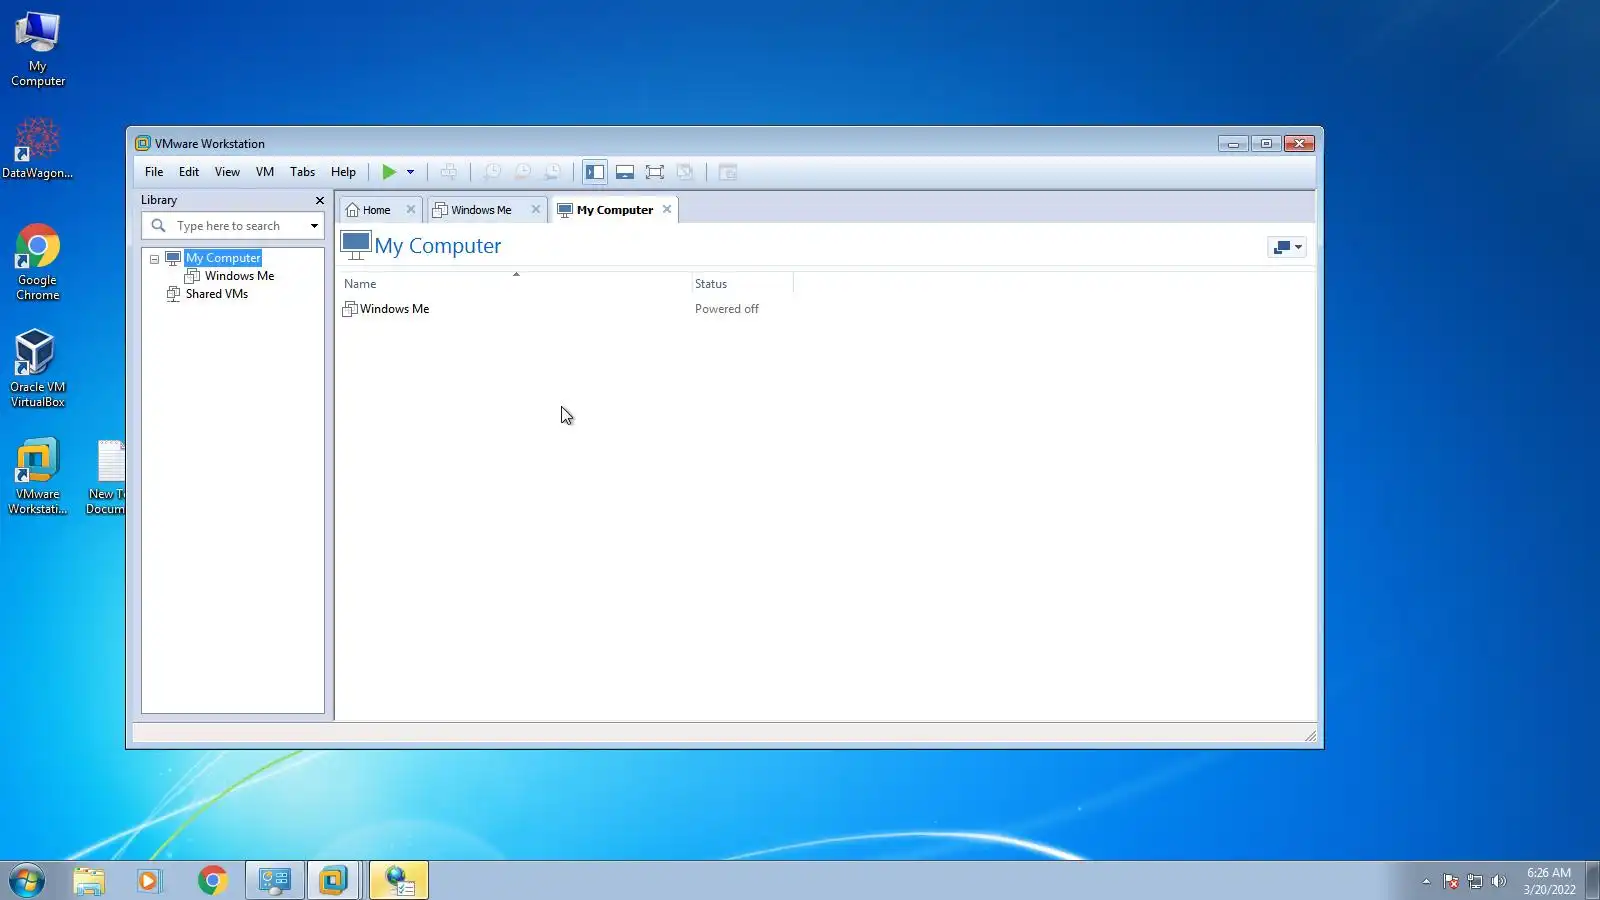Click the Send Ctrl+Alt+Del toolbar icon

coord(449,172)
